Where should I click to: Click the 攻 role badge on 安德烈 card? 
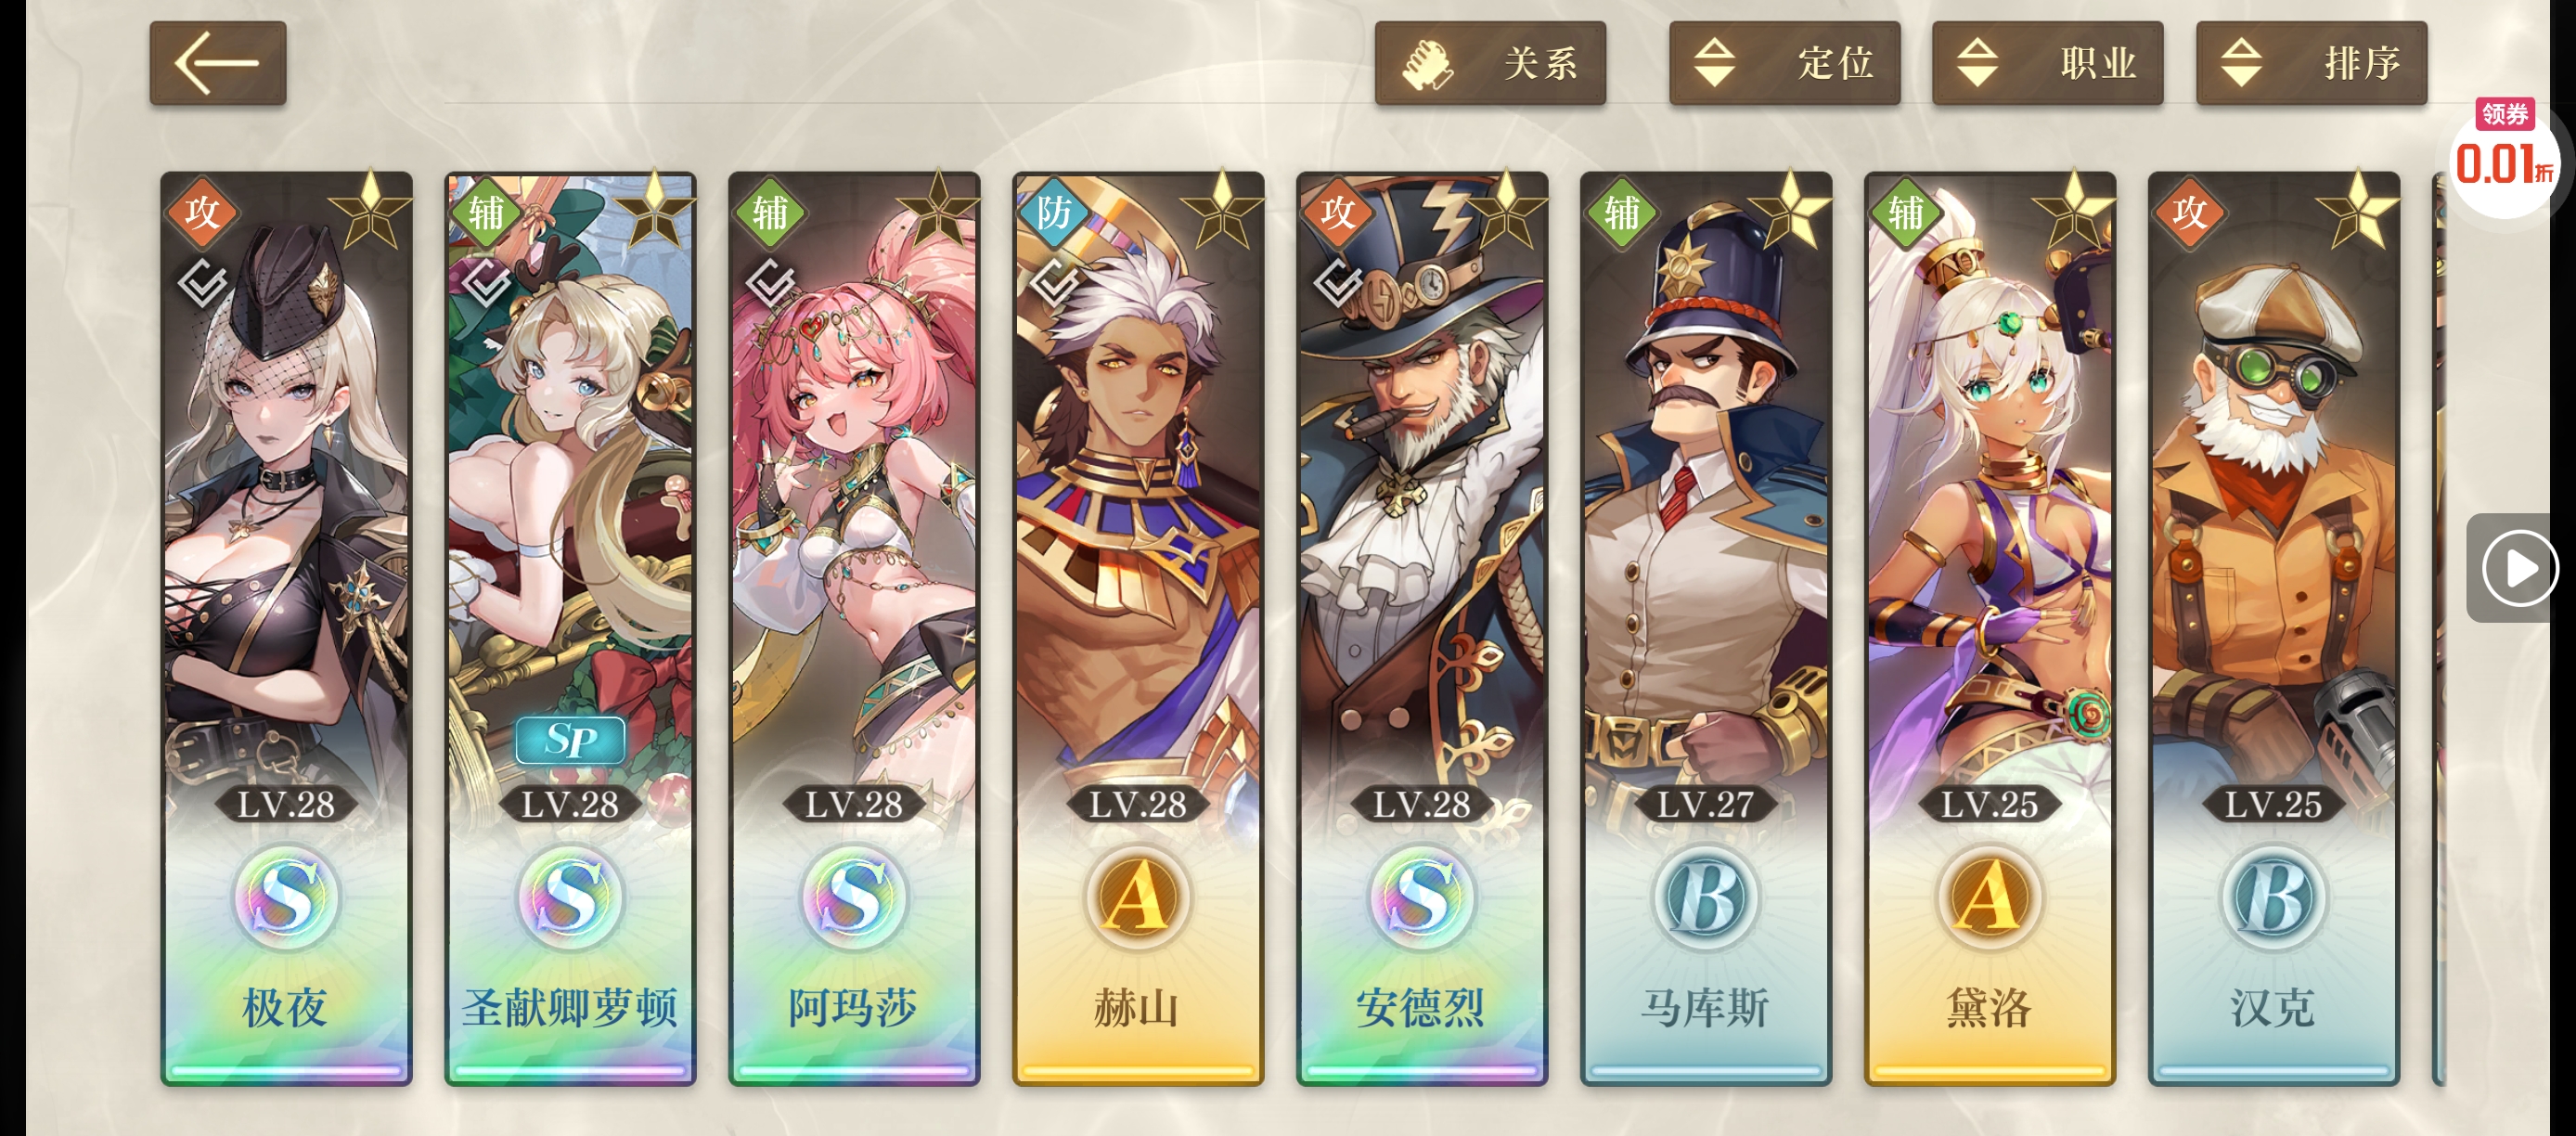1337,212
